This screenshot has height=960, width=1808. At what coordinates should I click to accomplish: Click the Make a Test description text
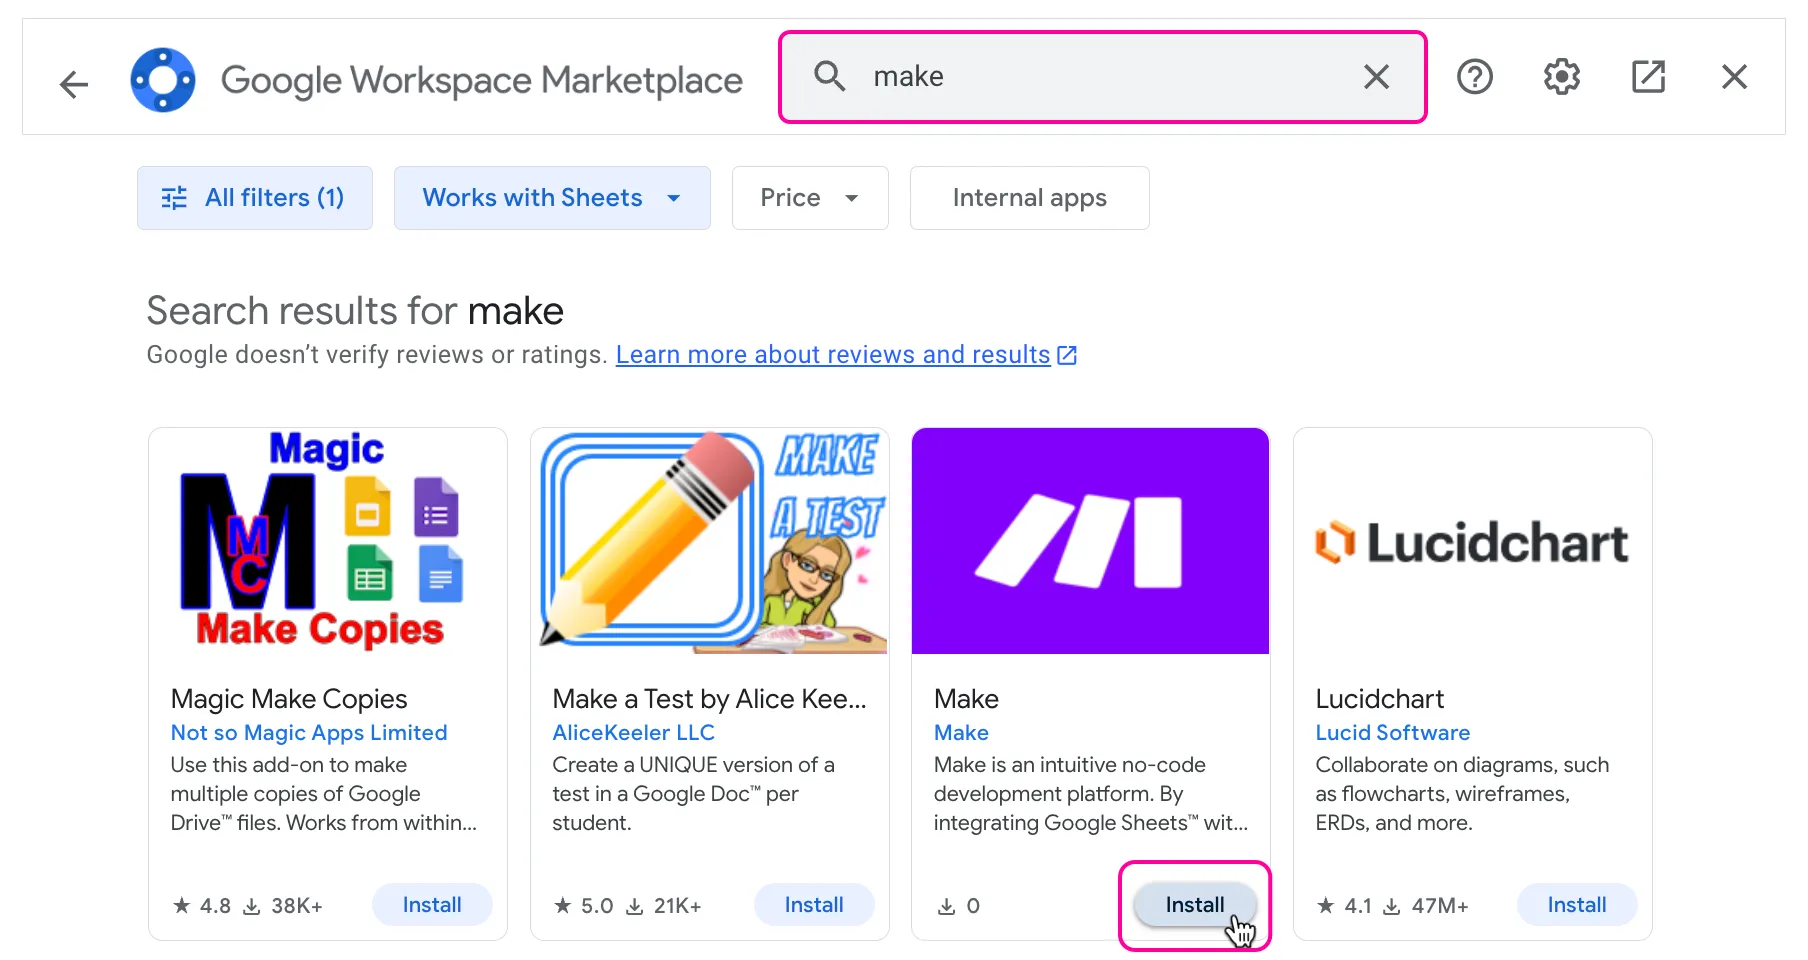pos(693,794)
